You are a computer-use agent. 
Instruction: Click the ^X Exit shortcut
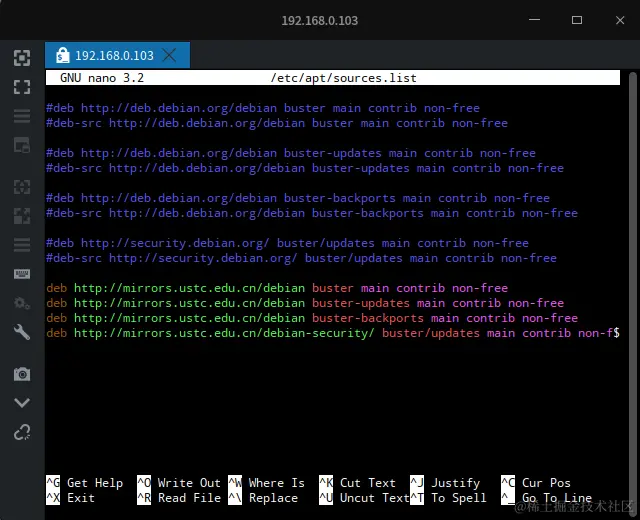coord(70,498)
